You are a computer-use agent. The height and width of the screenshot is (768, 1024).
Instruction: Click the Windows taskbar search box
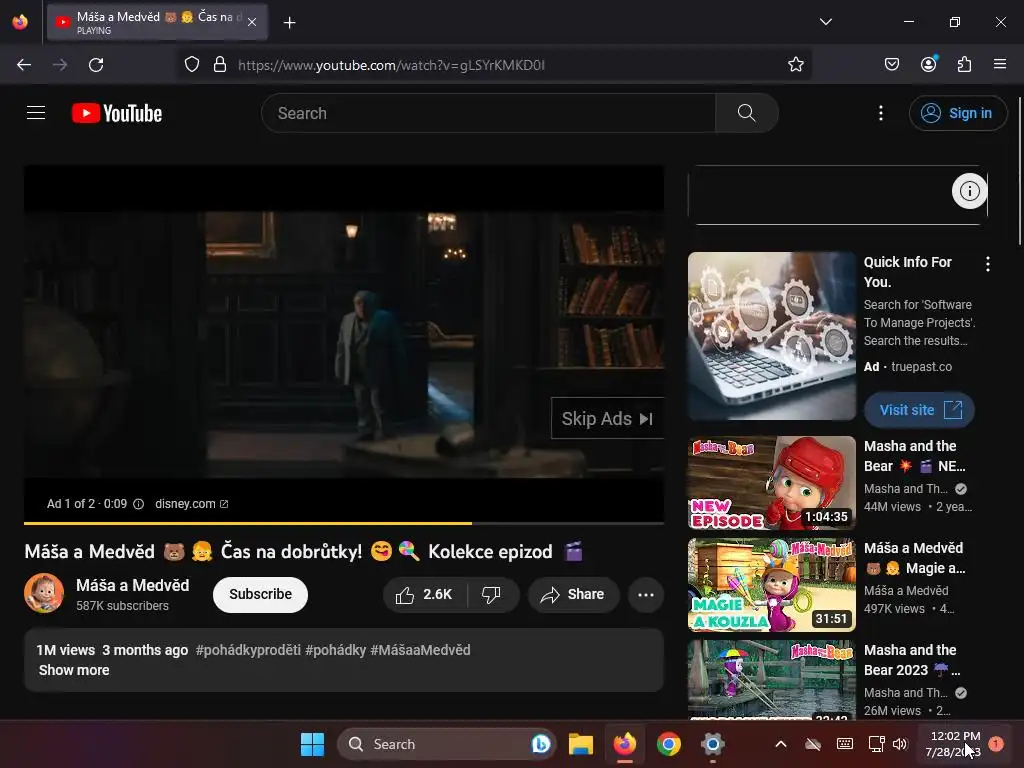coord(447,744)
